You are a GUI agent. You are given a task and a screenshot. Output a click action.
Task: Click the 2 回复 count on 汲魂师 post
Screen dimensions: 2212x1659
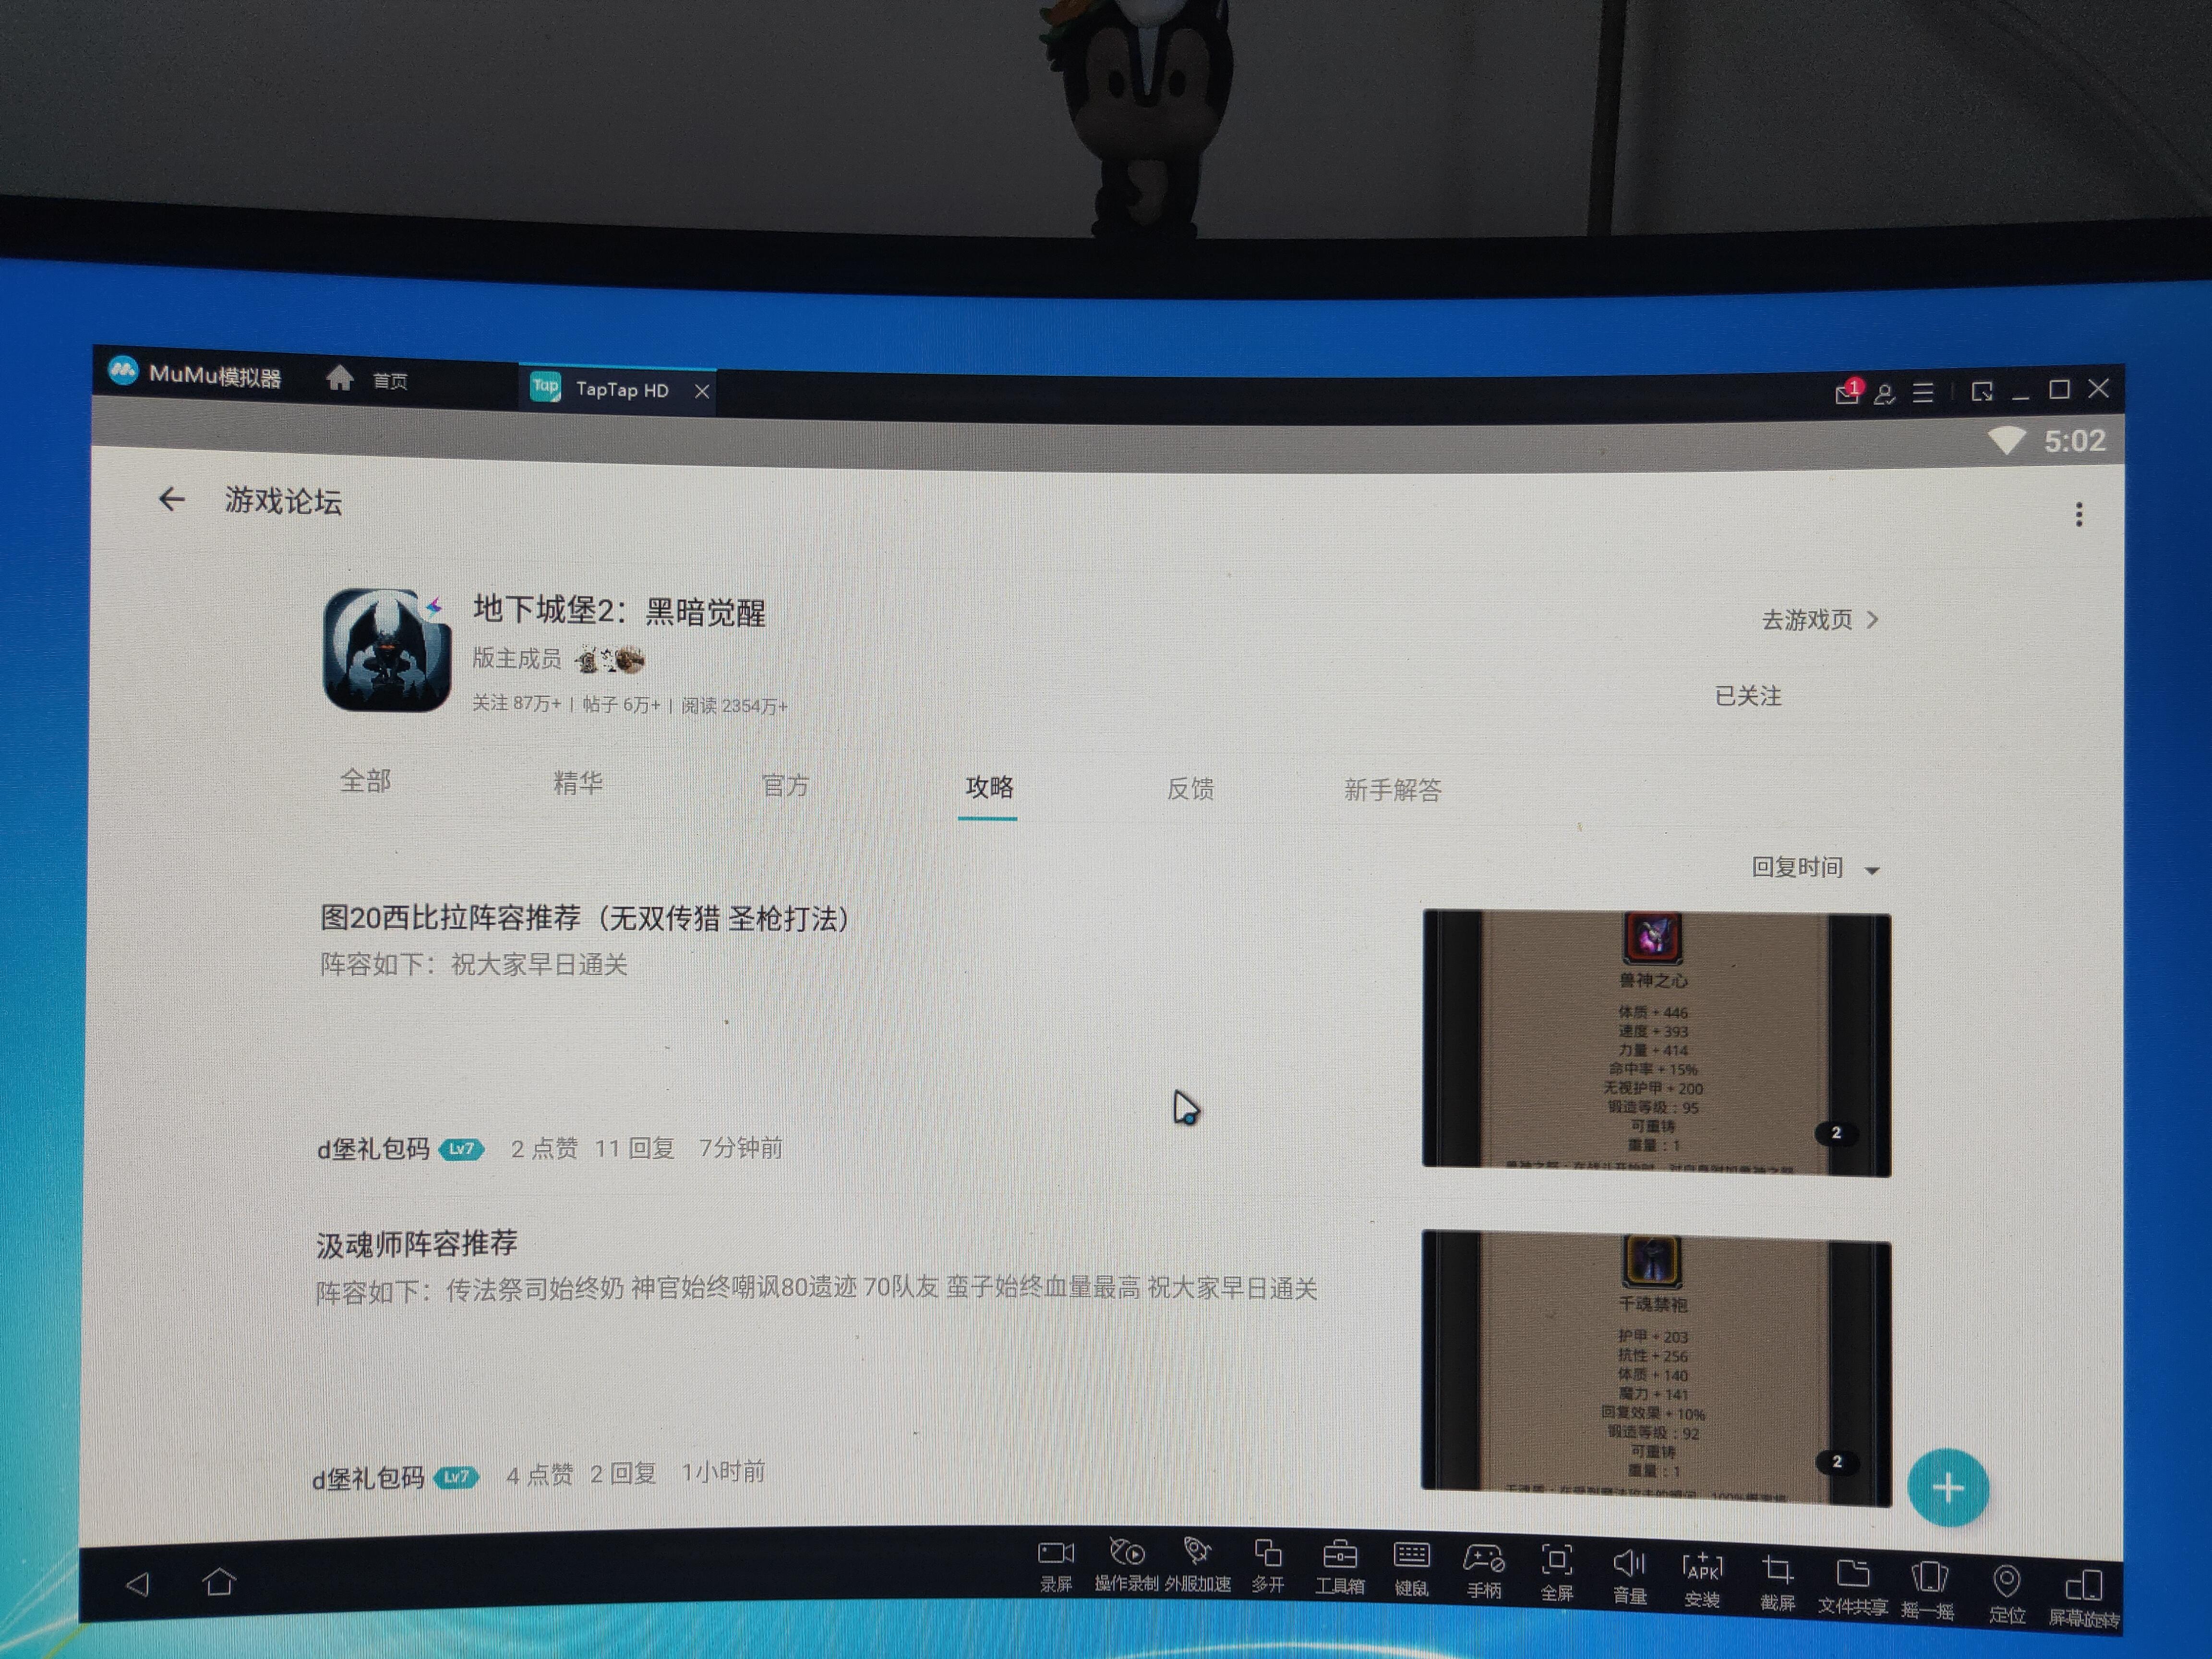[x=623, y=1473]
